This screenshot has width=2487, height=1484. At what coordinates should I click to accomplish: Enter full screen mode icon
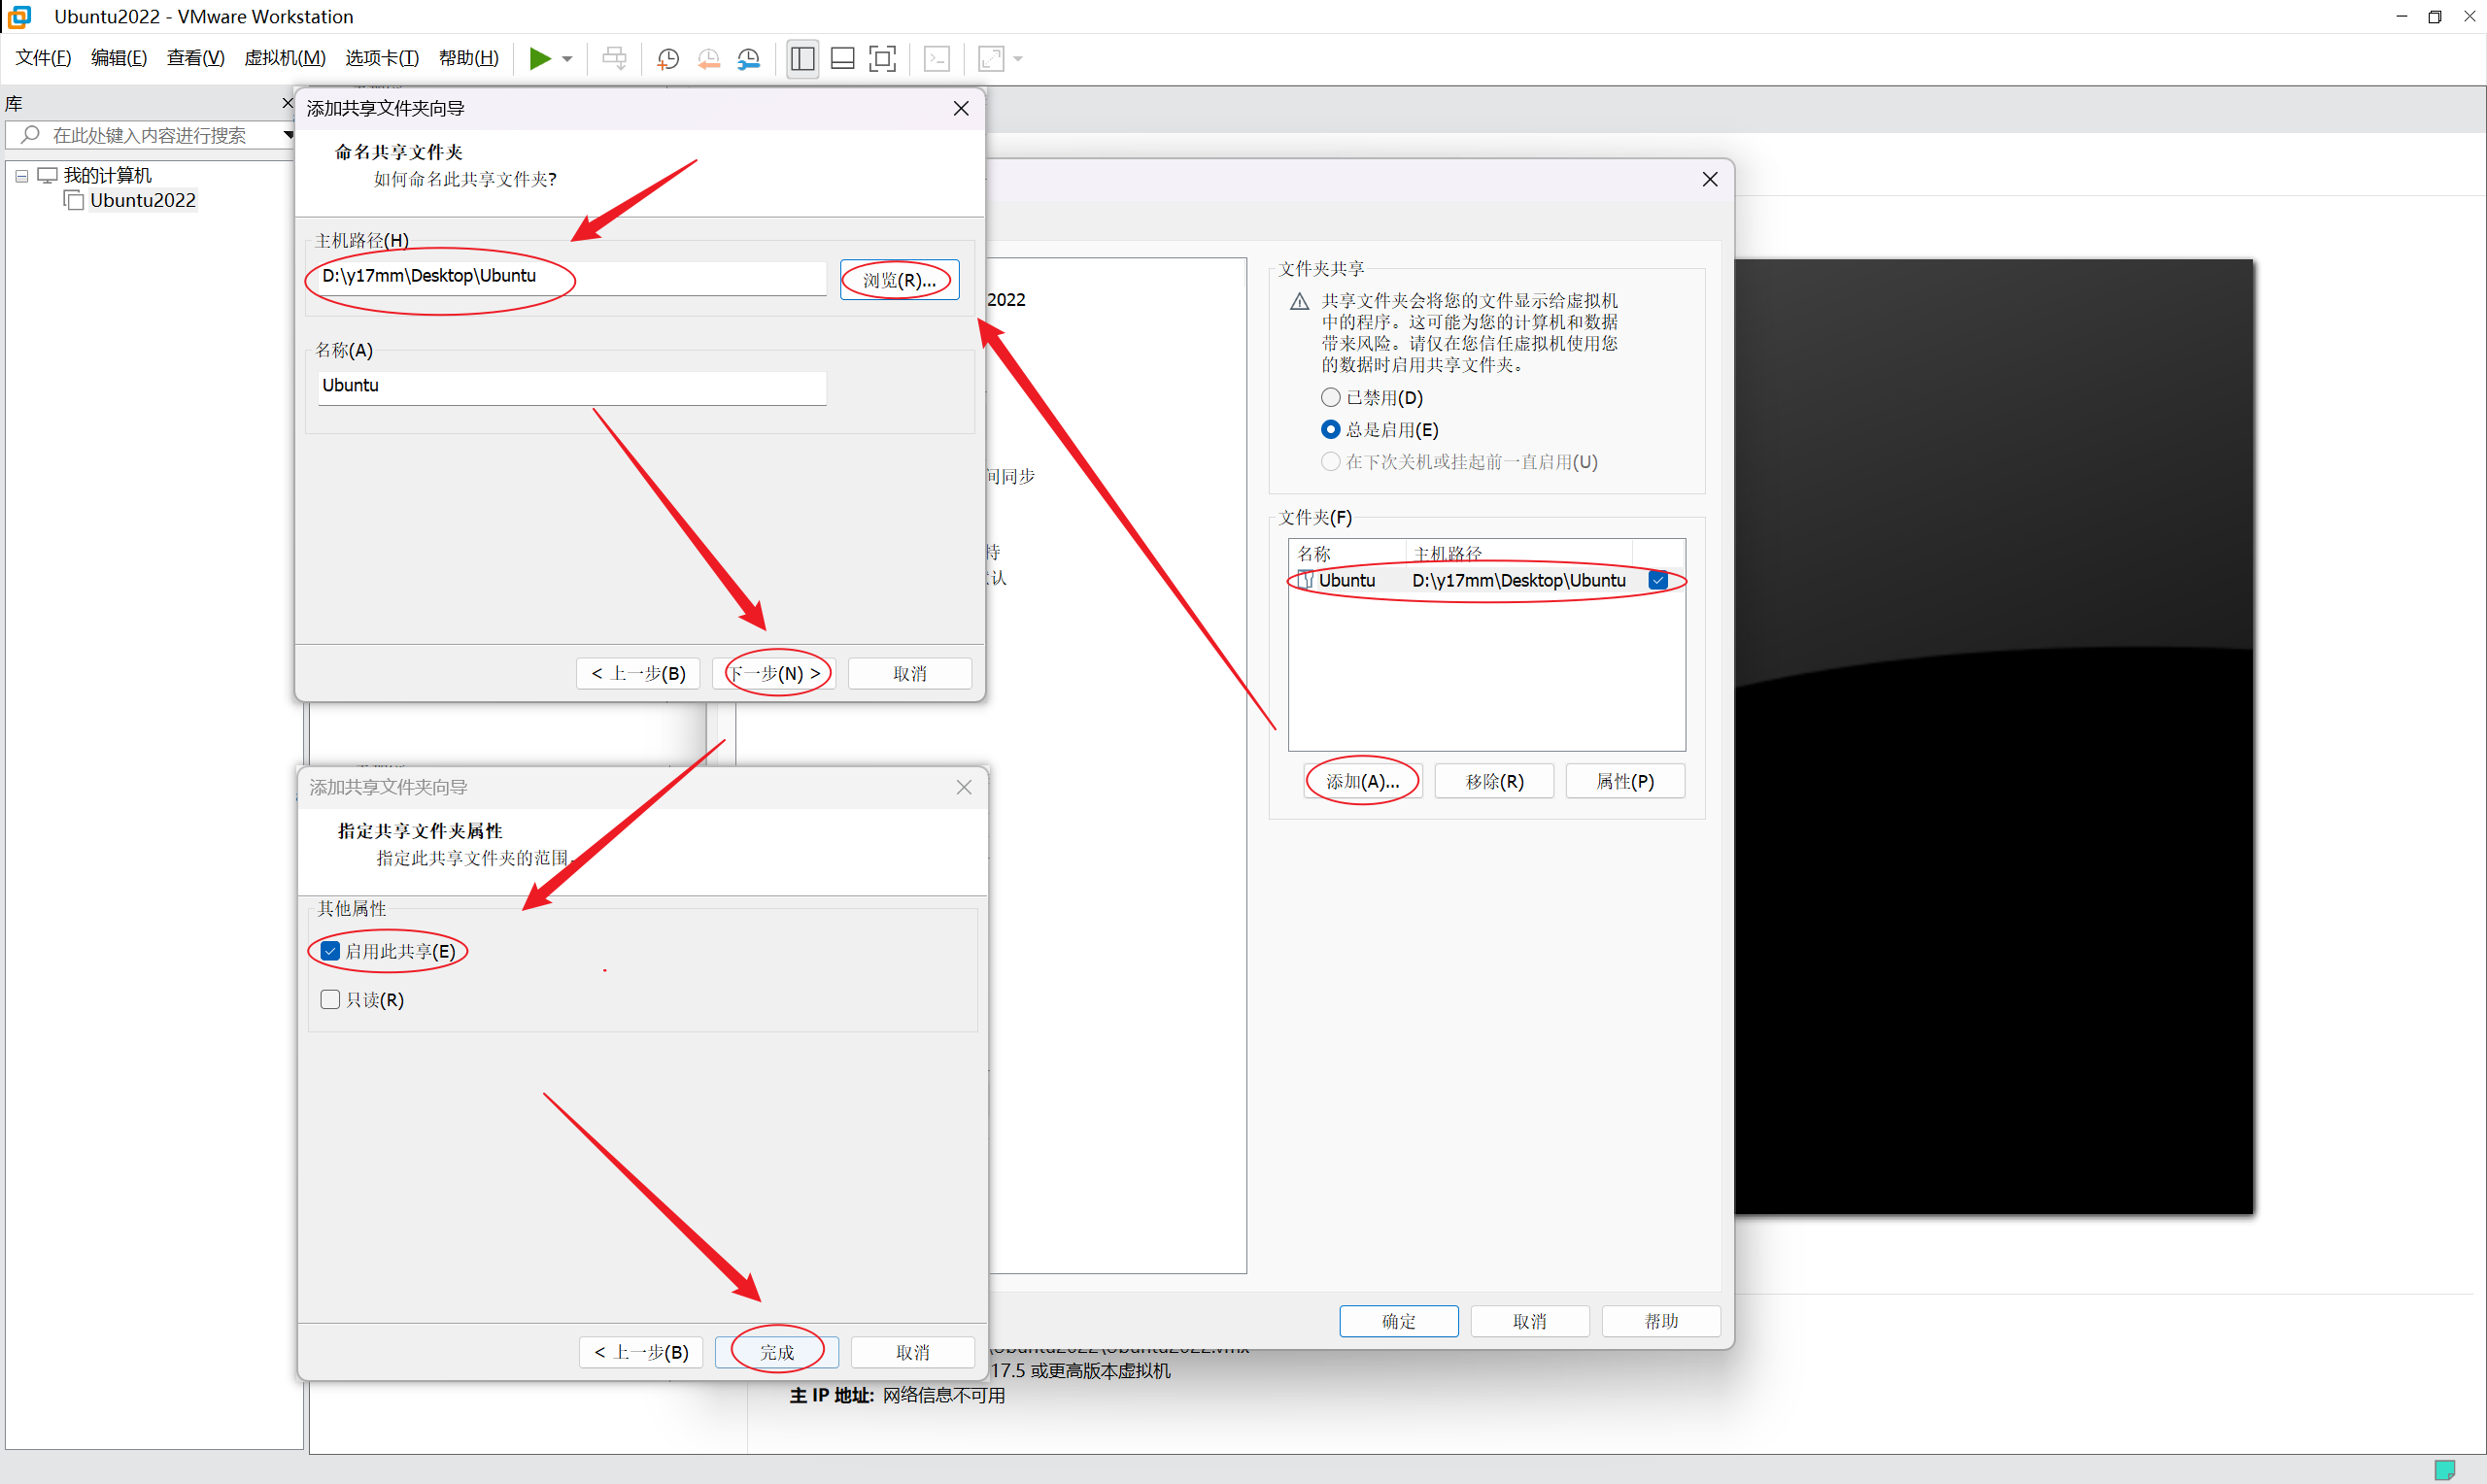click(x=882, y=58)
